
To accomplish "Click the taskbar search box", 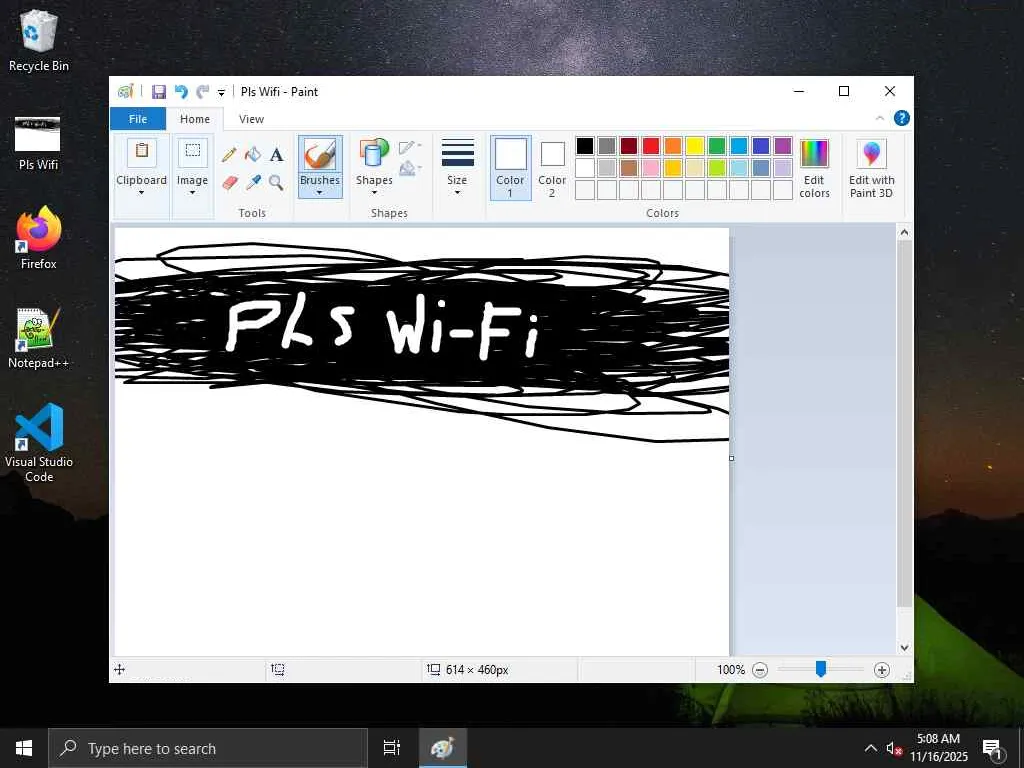I will click(208, 748).
